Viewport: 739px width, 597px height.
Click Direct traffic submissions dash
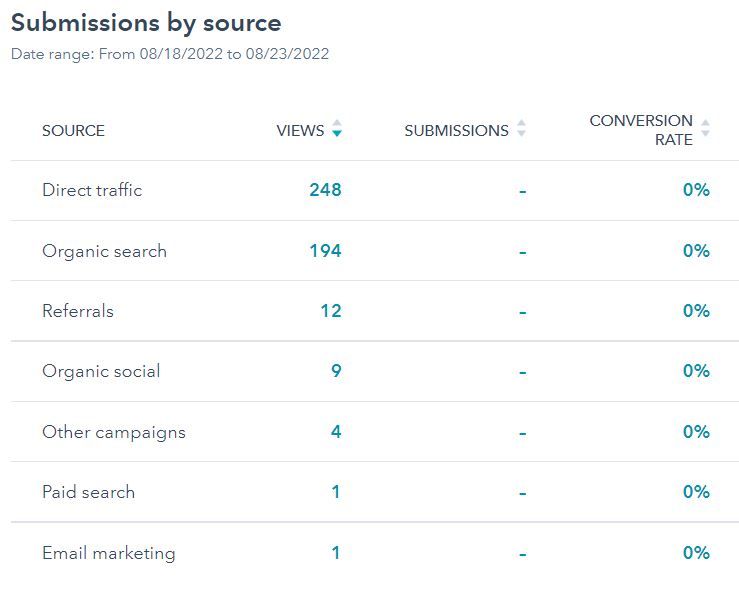(x=523, y=192)
